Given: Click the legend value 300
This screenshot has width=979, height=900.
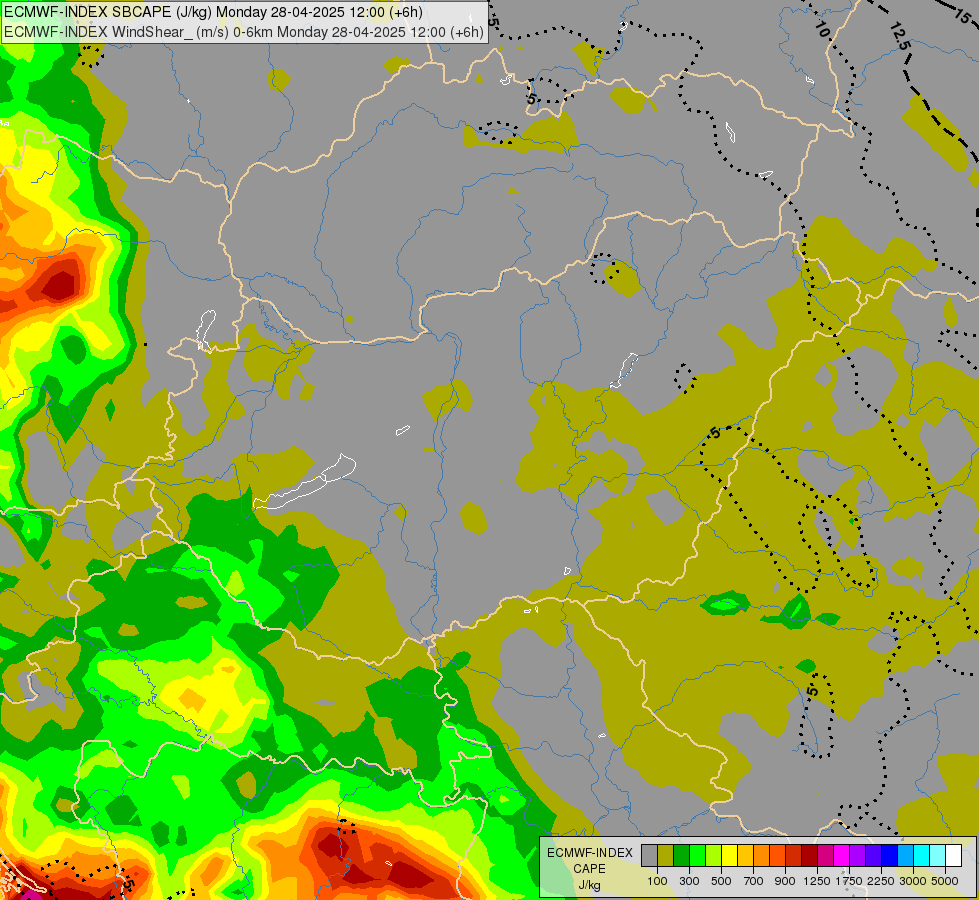Looking at the screenshot, I should coord(689,881).
